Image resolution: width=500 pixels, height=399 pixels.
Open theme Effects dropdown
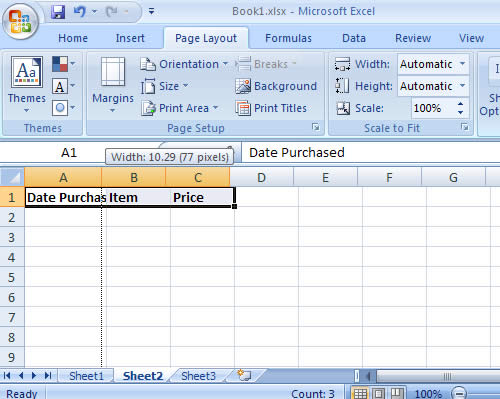[x=64, y=108]
